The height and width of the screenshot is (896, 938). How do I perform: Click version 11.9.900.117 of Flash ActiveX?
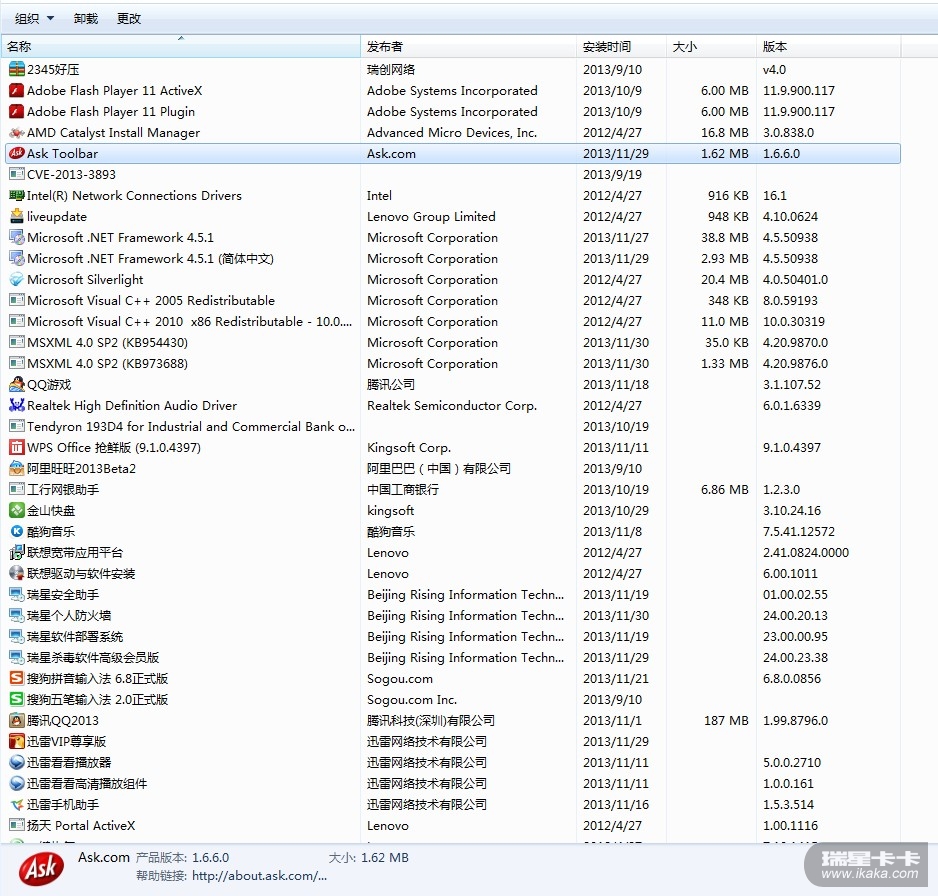coord(799,90)
